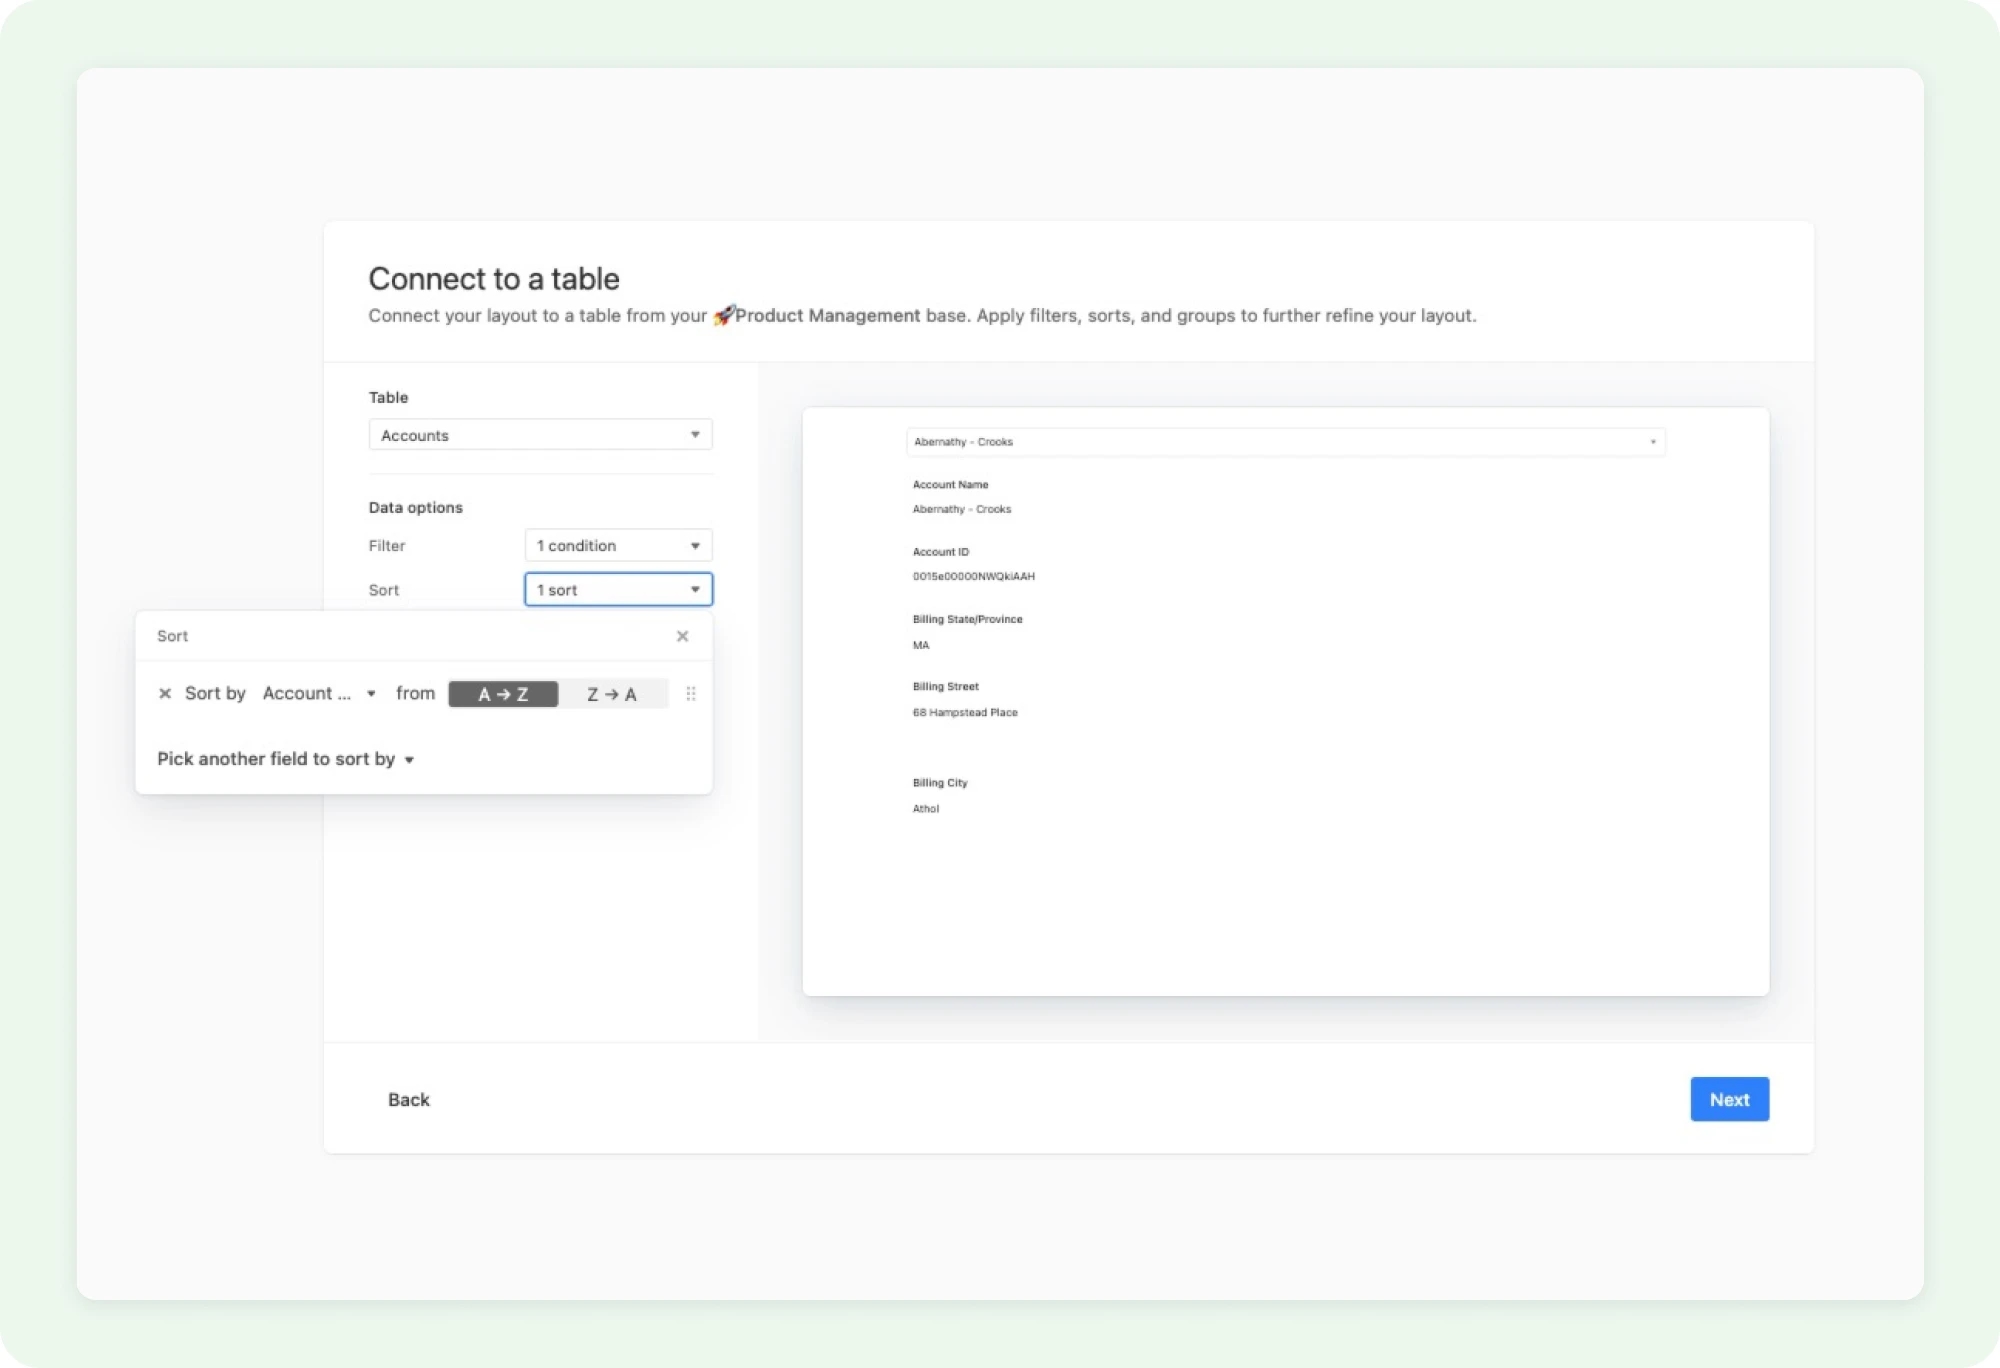Click the Billing State/Province field label

[x=967, y=619]
